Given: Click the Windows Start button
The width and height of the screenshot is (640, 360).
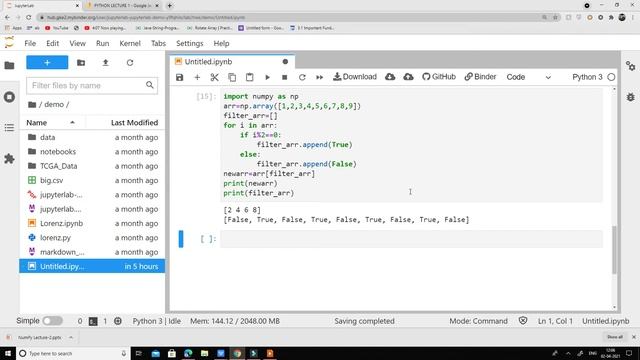Looking at the screenshot, I should pos(8,353).
